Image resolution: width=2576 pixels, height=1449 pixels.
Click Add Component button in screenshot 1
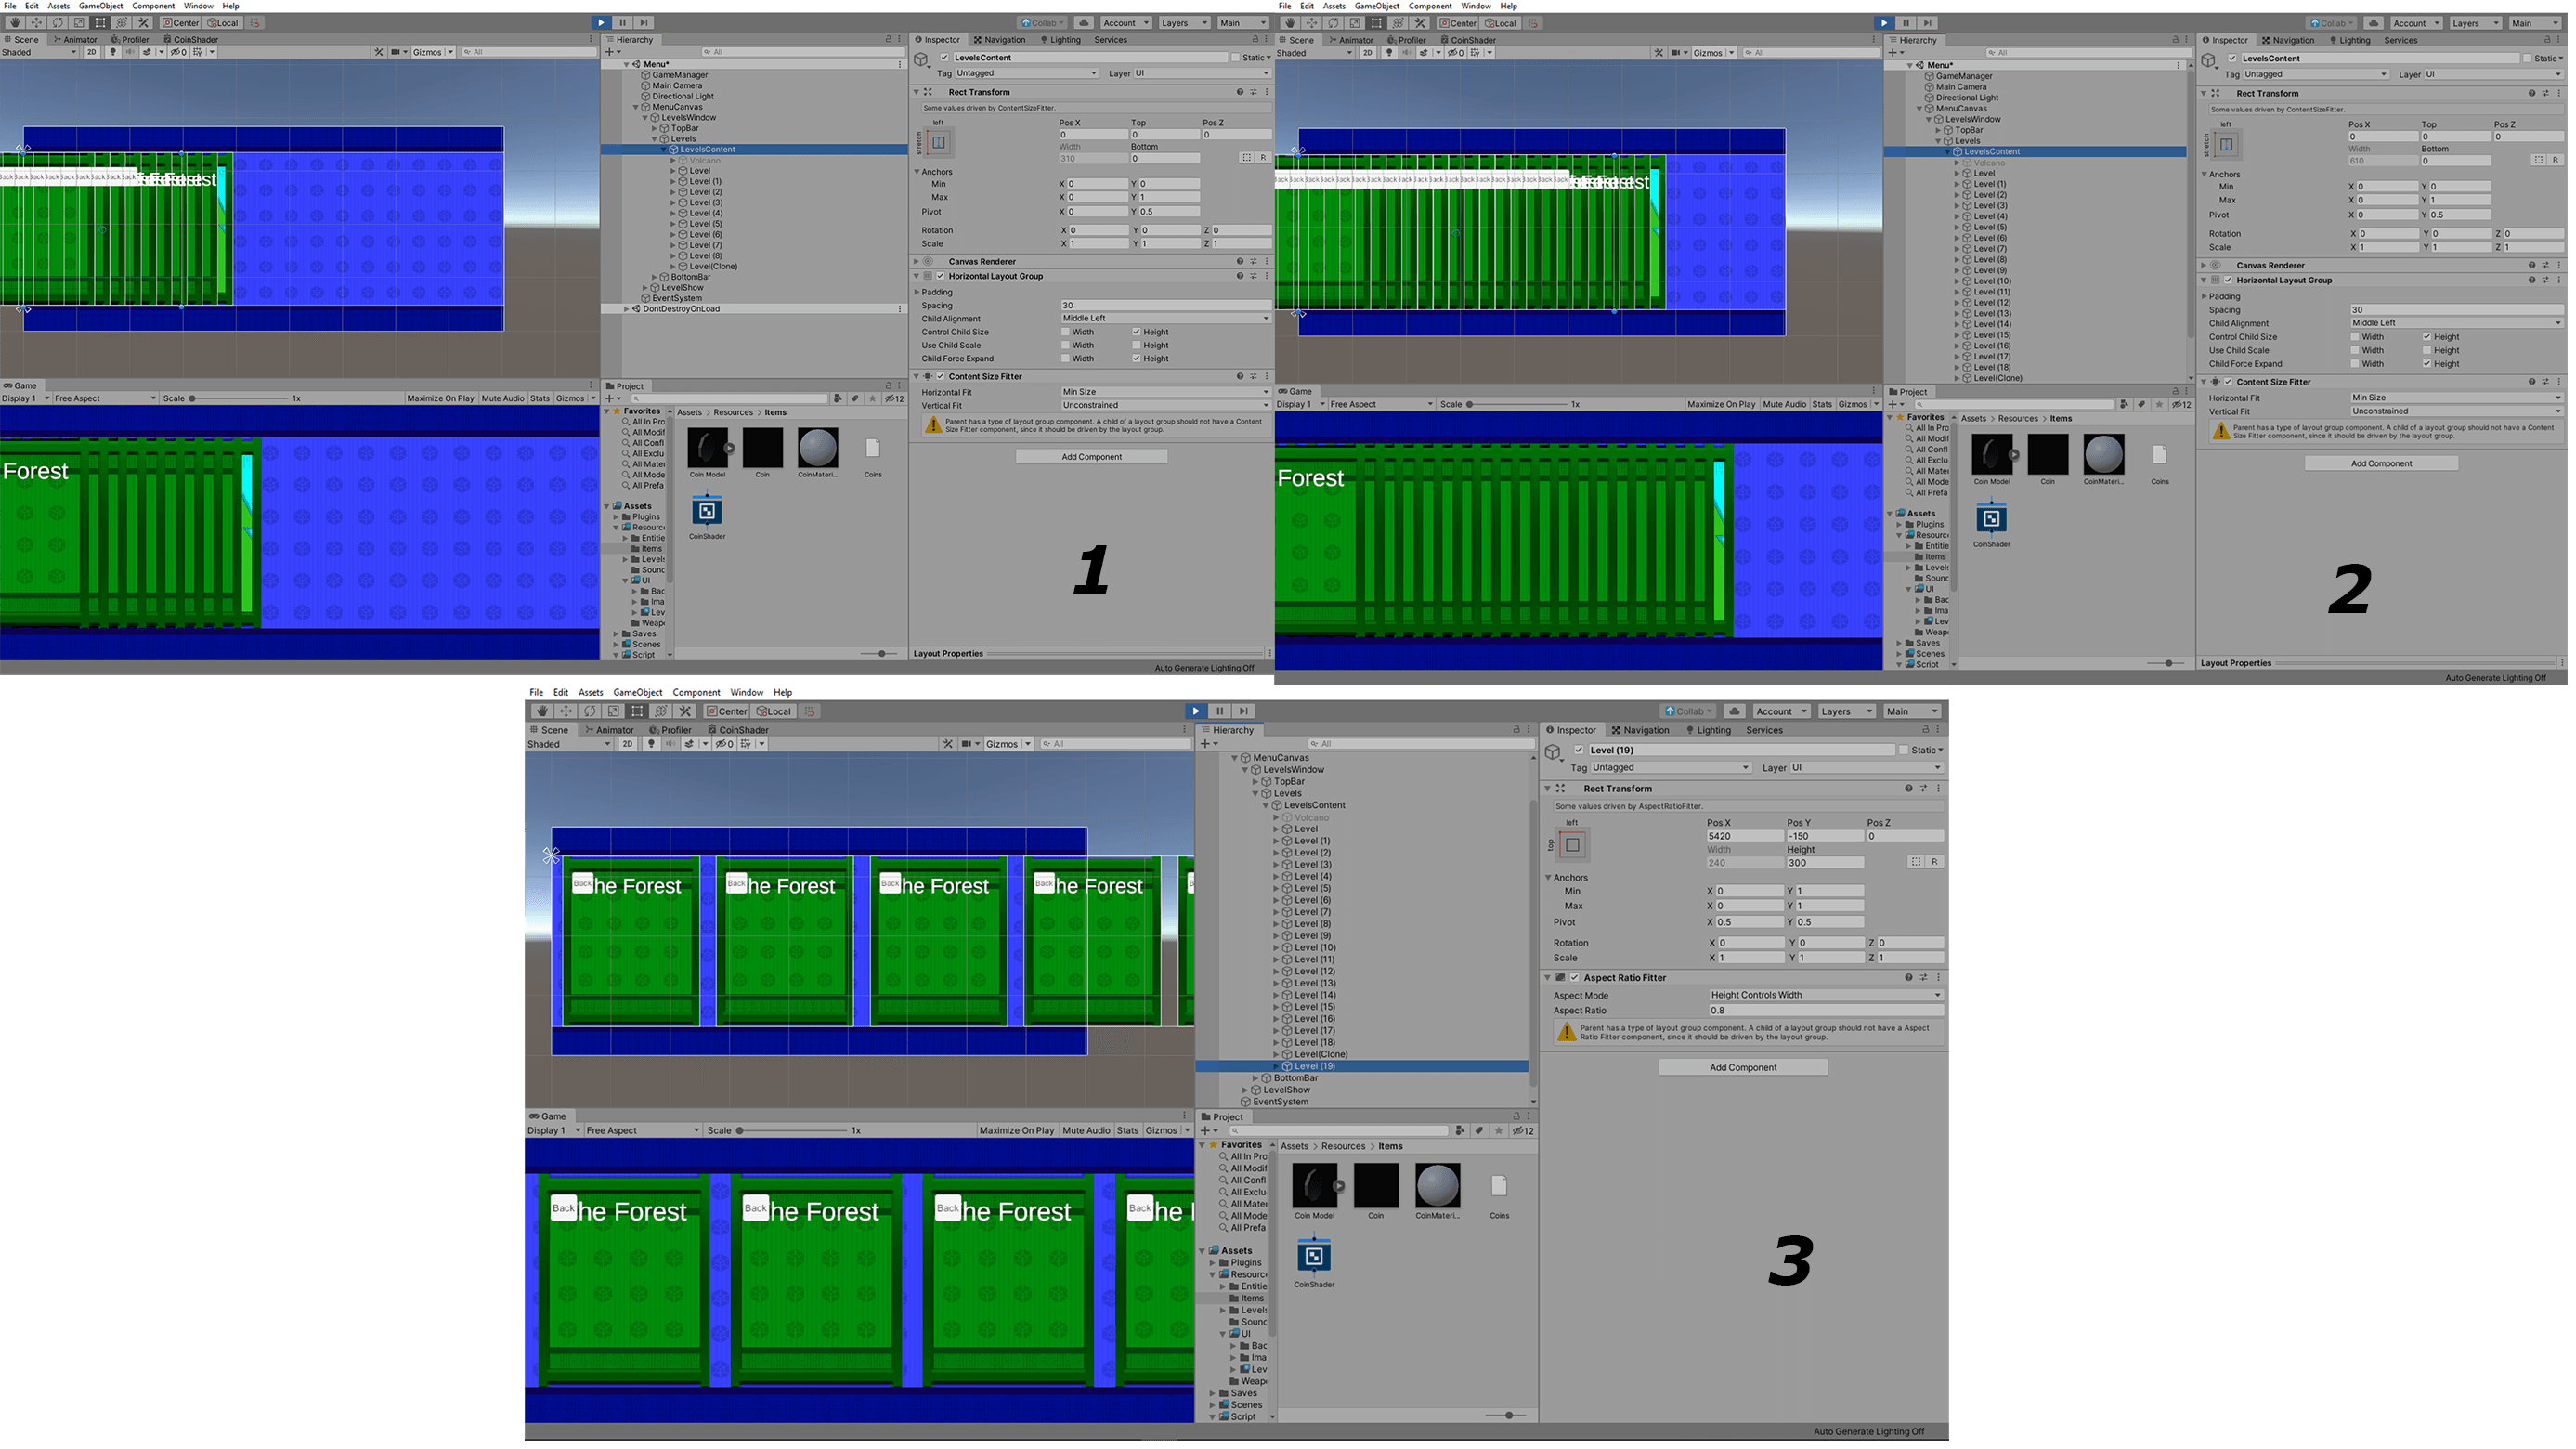coord(1091,457)
